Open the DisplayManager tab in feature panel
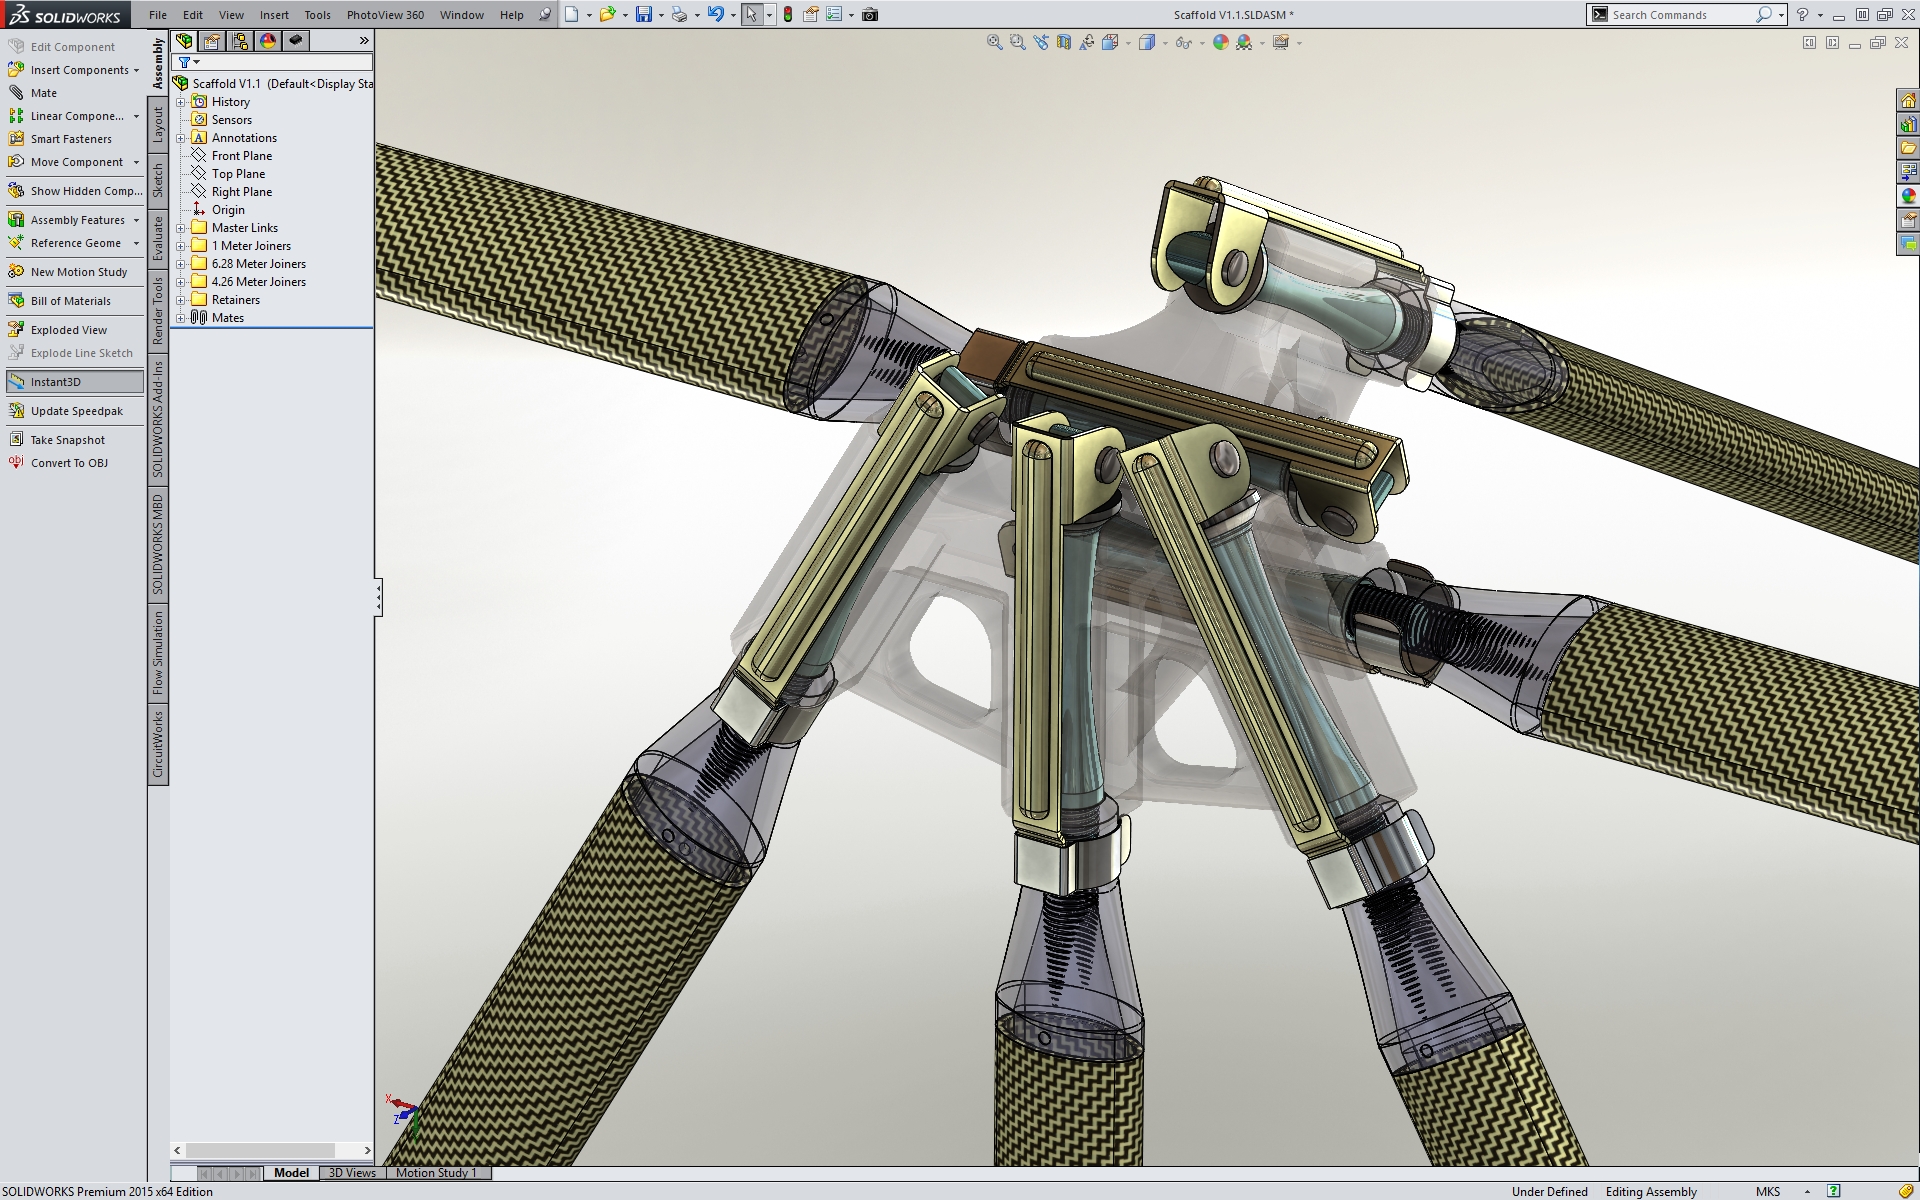The height and width of the screenshot is (1200, 1920). click(267, 41)
